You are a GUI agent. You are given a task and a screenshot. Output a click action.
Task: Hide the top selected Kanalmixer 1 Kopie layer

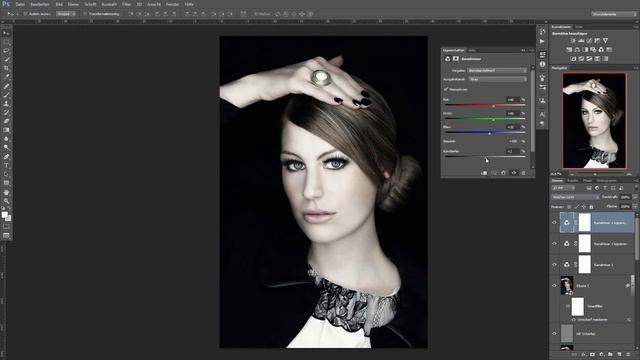coord(554,223)
